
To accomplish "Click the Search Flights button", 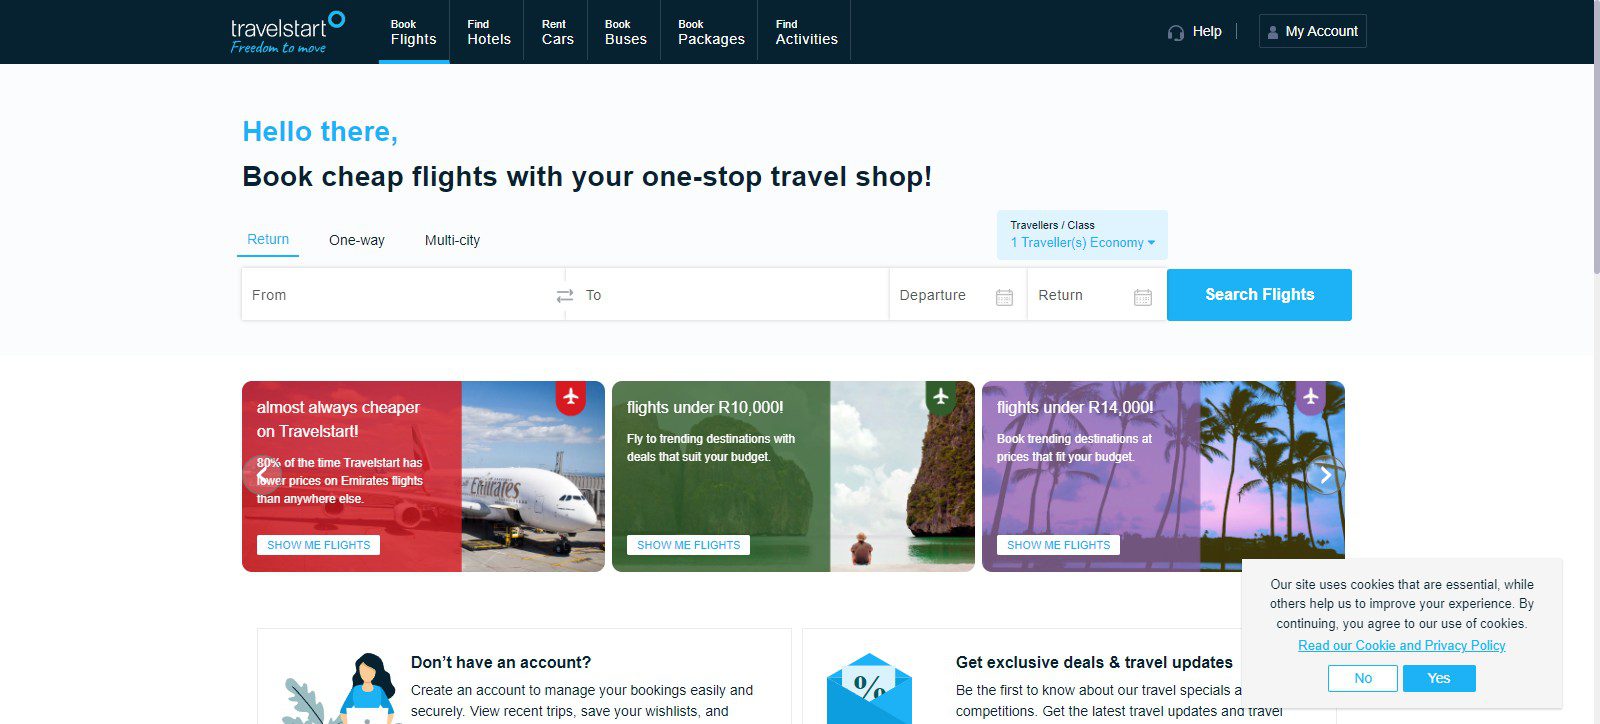I will (1259, 295).
